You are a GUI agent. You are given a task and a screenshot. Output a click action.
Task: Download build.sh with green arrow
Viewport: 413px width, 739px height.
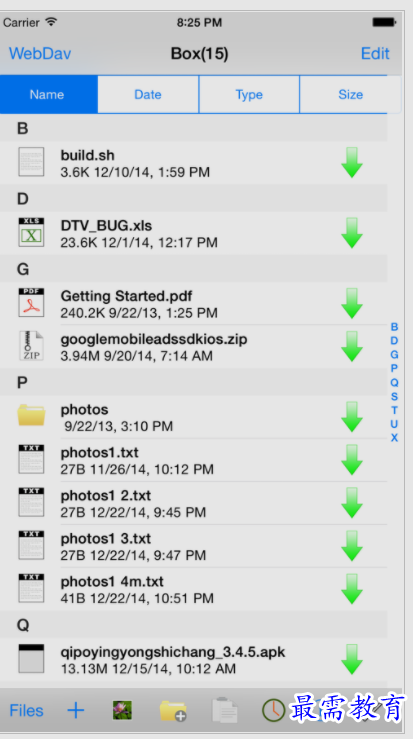point(352,163)
